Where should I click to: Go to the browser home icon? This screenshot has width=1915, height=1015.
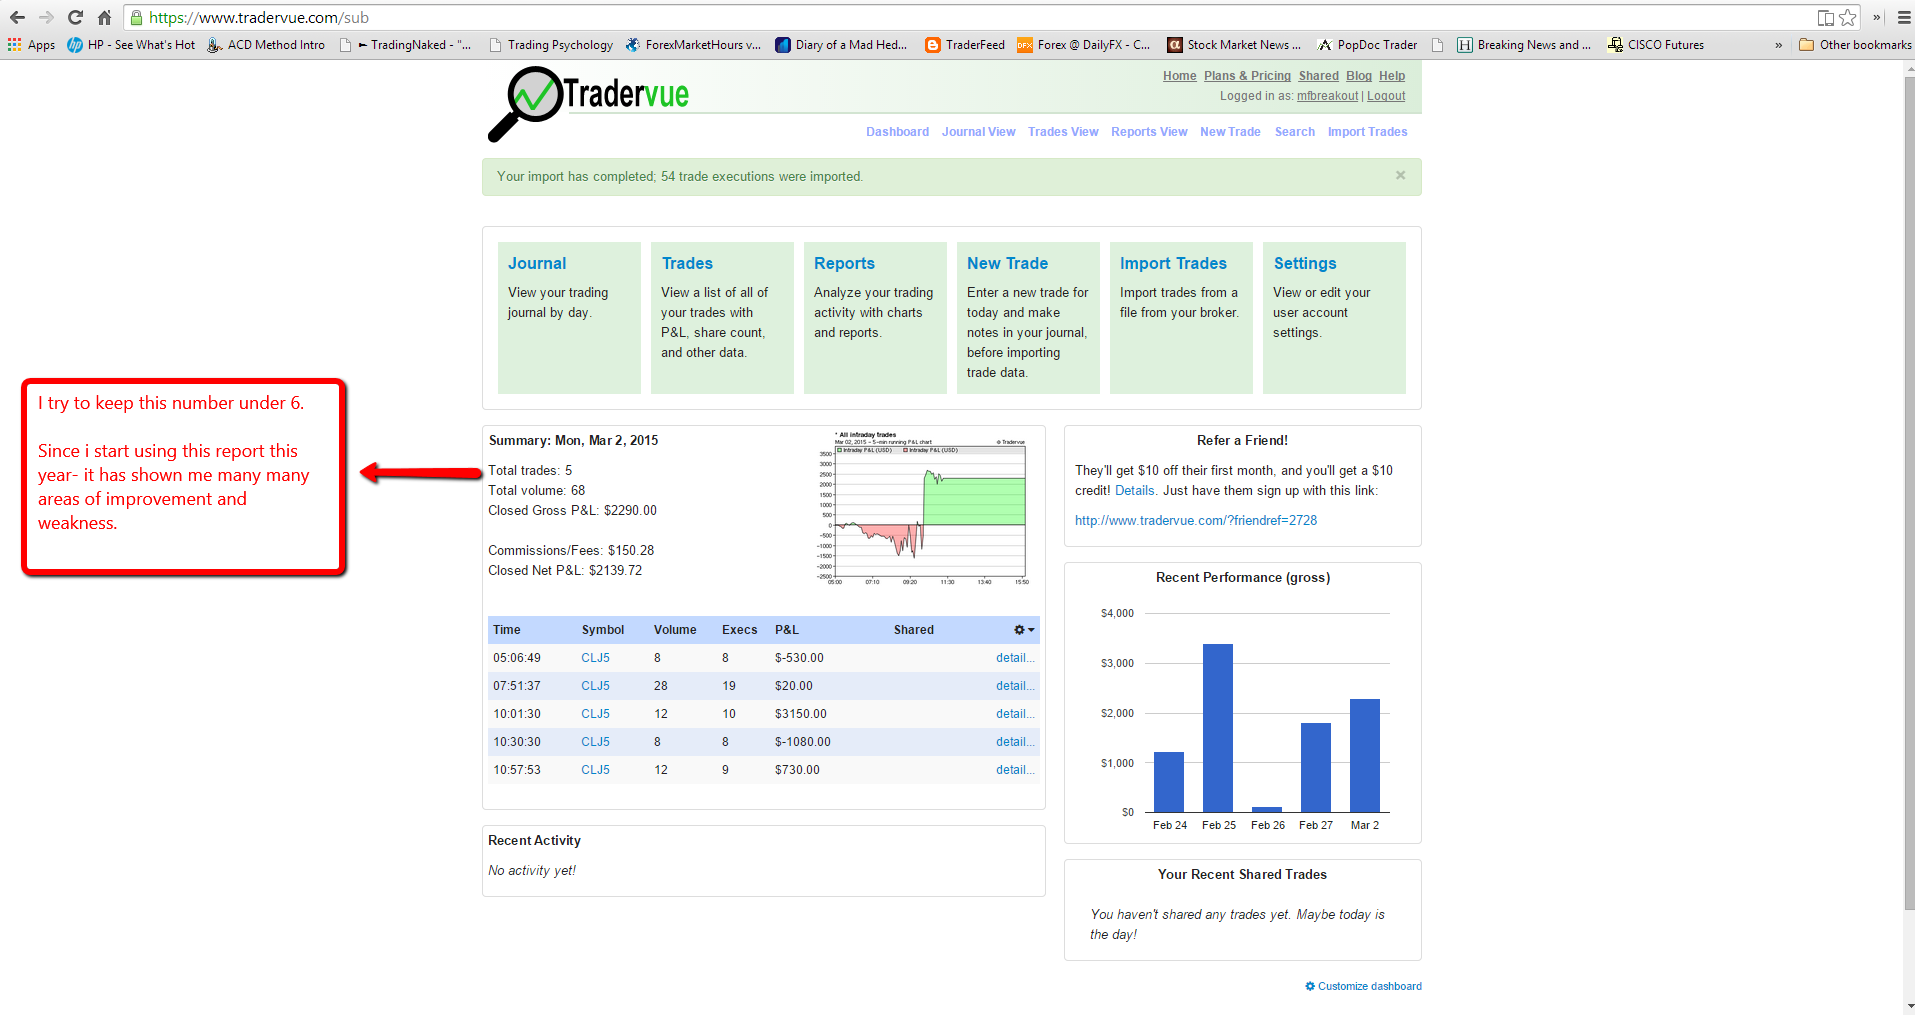pos(104,17)
